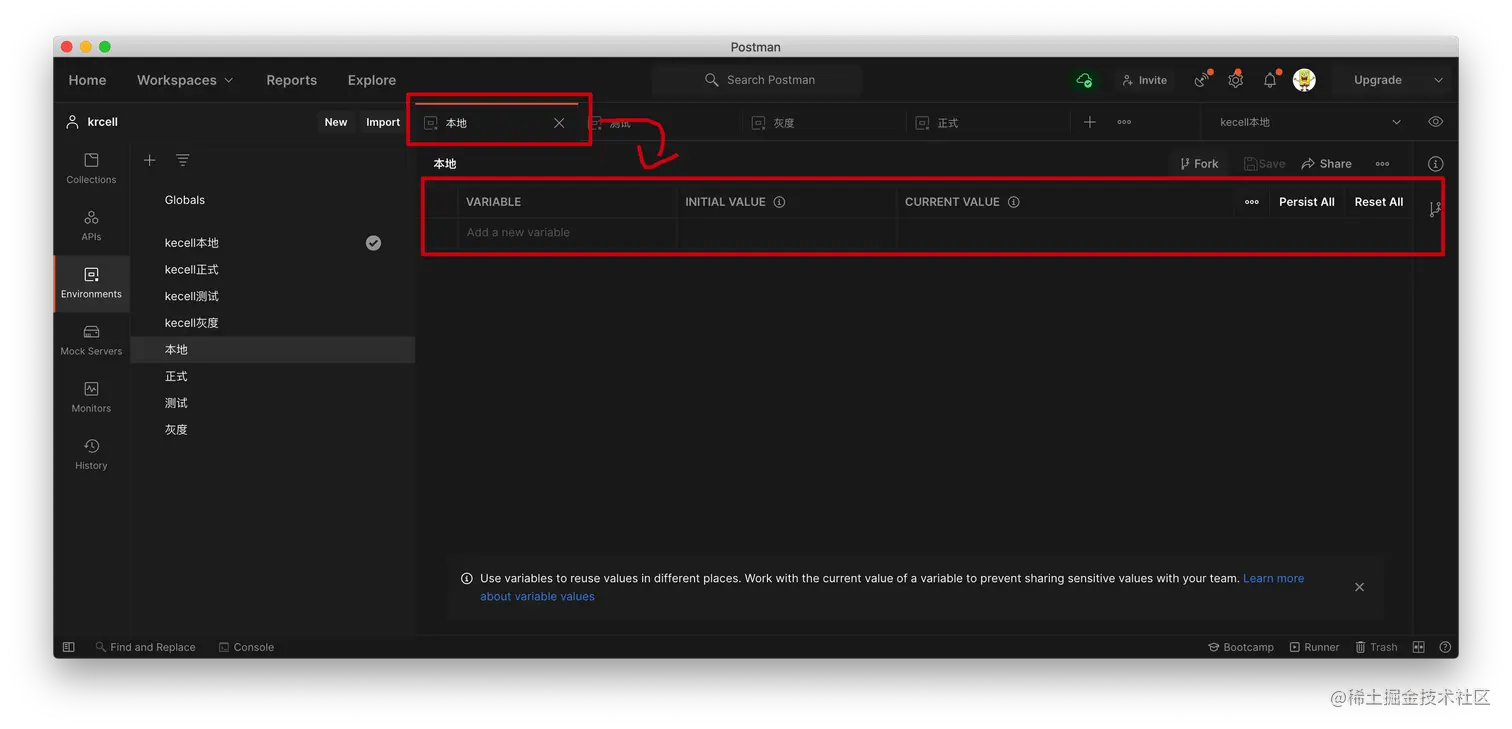Open the Collections sidebar section
This screenshot has height=729, width=1512.
(91, 168)
